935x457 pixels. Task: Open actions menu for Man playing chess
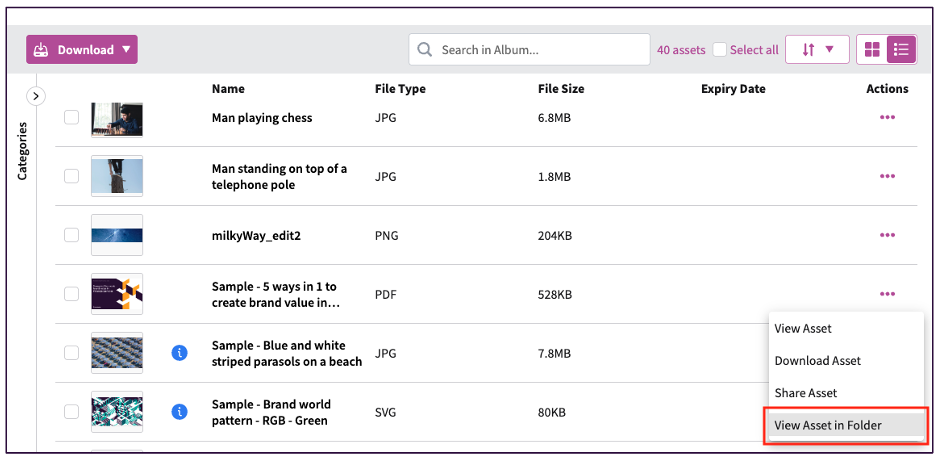pos(887,118)
